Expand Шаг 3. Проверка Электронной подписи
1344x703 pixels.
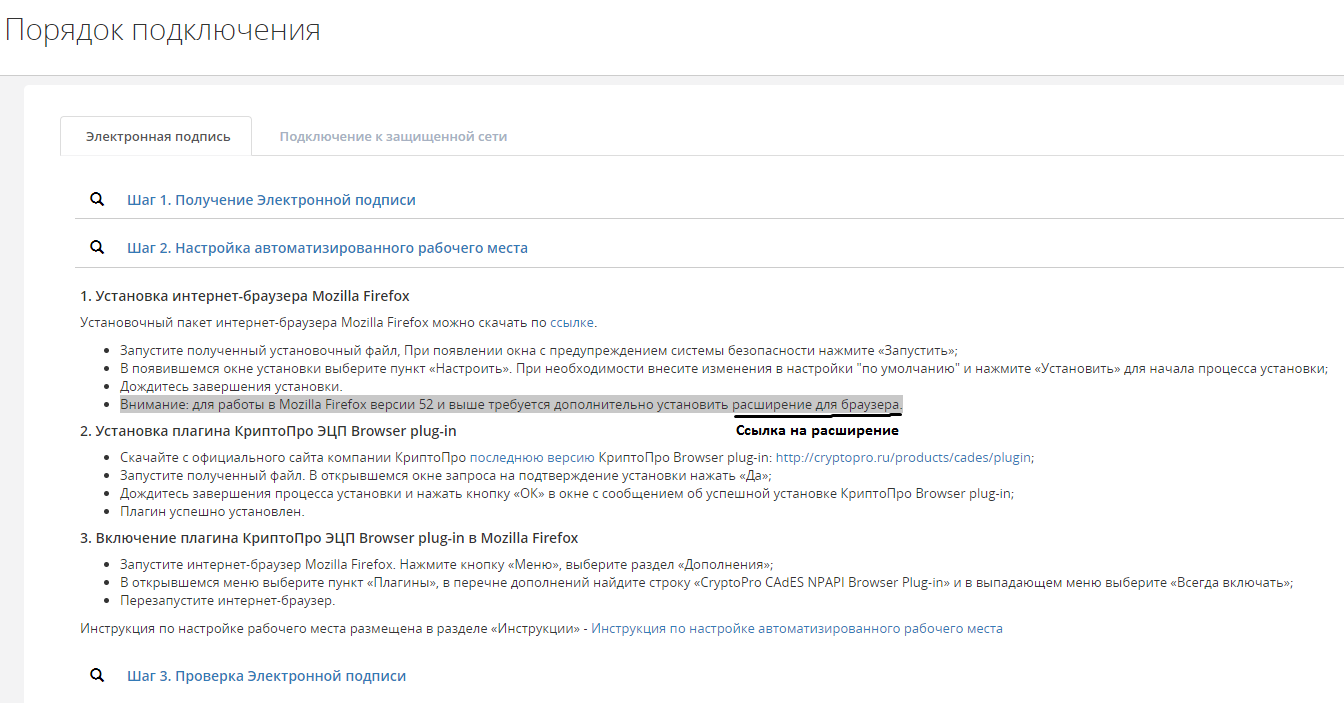(x=266, y=676)
